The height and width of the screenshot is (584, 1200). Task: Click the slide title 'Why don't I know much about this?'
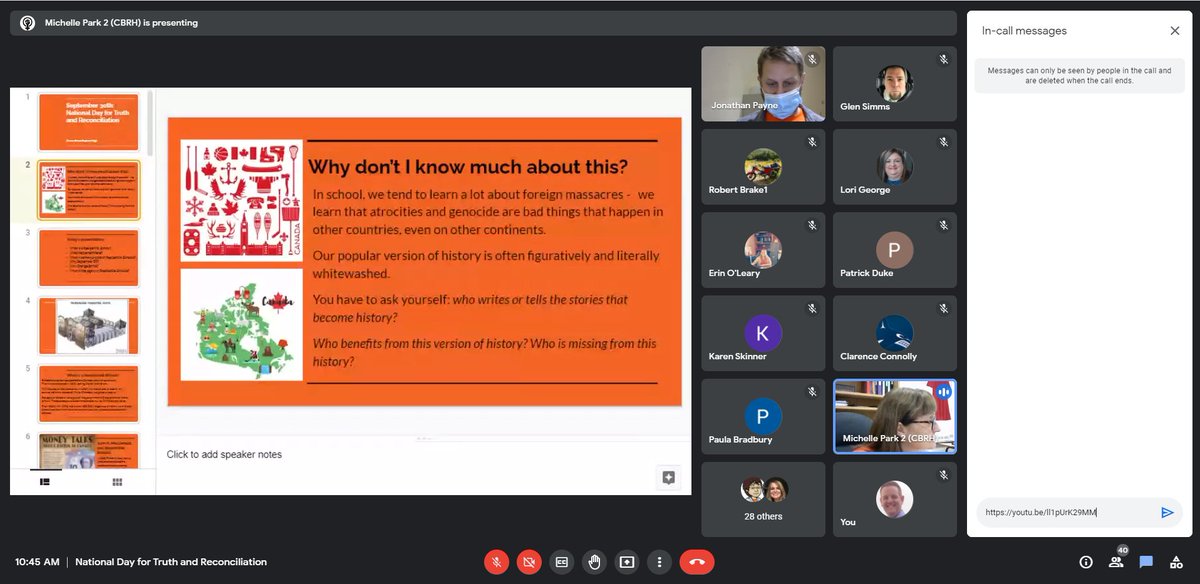(x=466, y=166)
